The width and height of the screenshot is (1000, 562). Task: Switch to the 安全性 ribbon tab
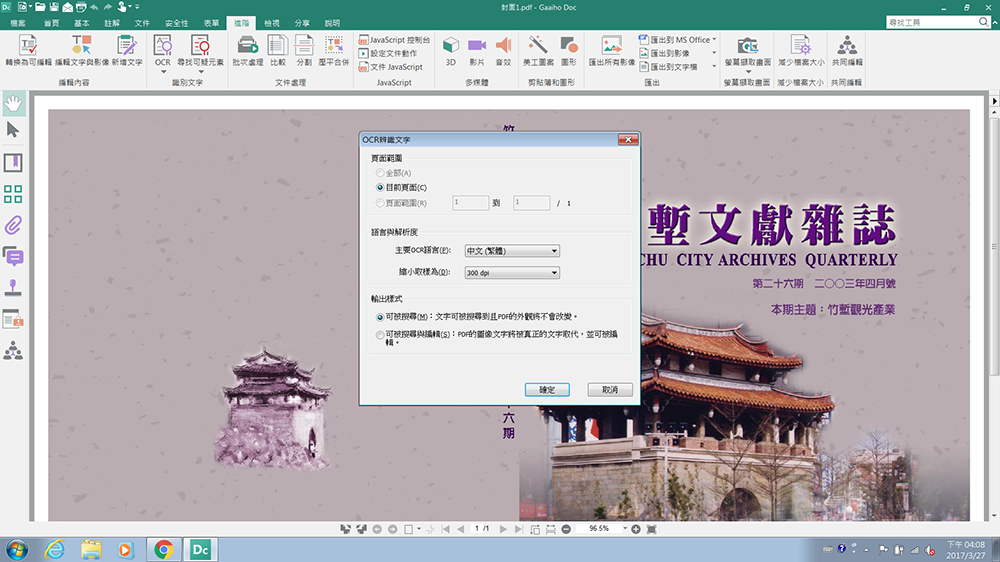[176, 22]
